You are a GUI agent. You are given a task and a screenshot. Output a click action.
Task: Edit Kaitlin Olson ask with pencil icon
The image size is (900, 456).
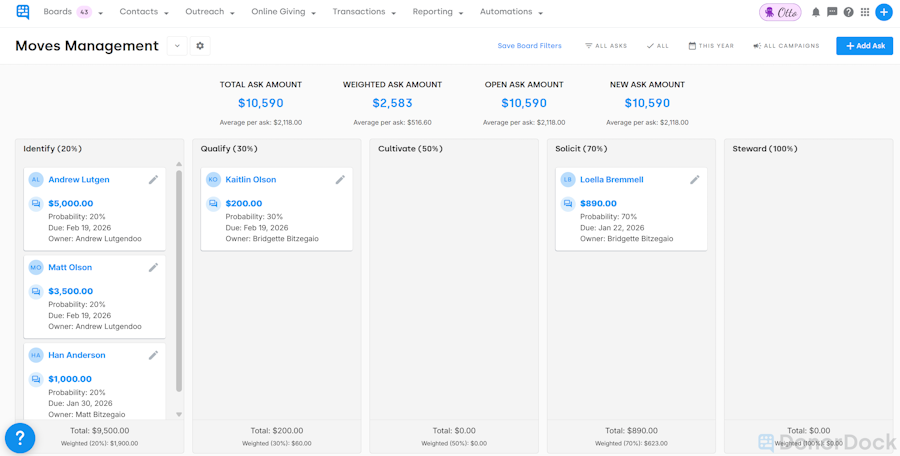340,180
